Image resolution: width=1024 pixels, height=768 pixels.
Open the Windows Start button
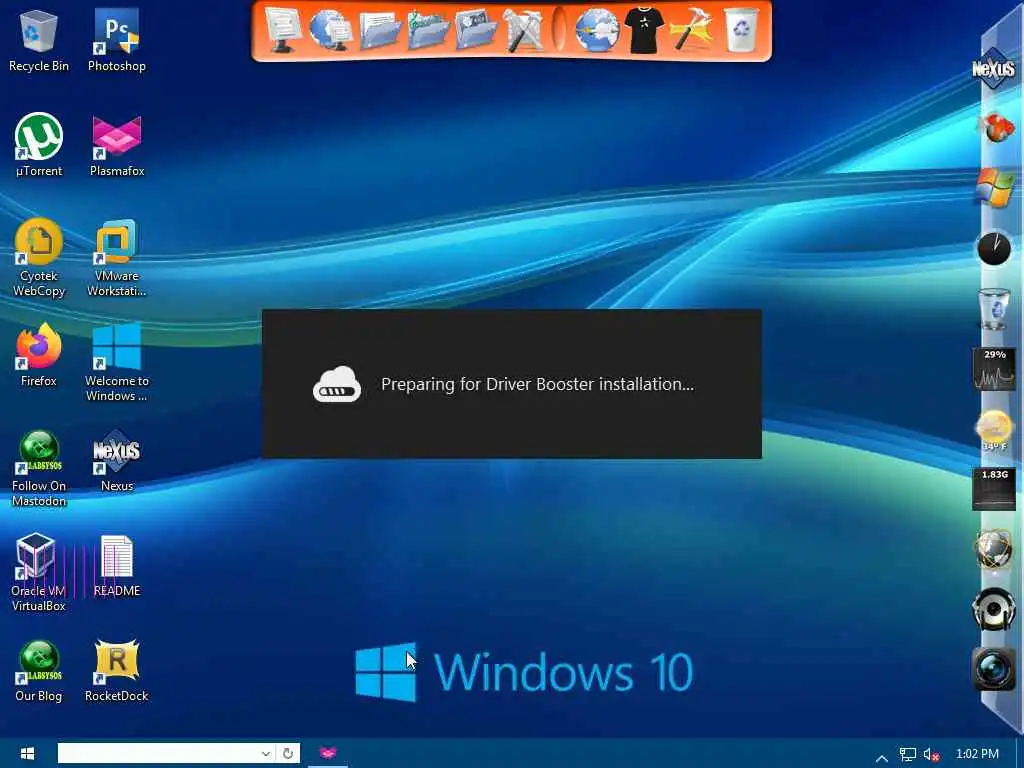(x=27, y=753)
